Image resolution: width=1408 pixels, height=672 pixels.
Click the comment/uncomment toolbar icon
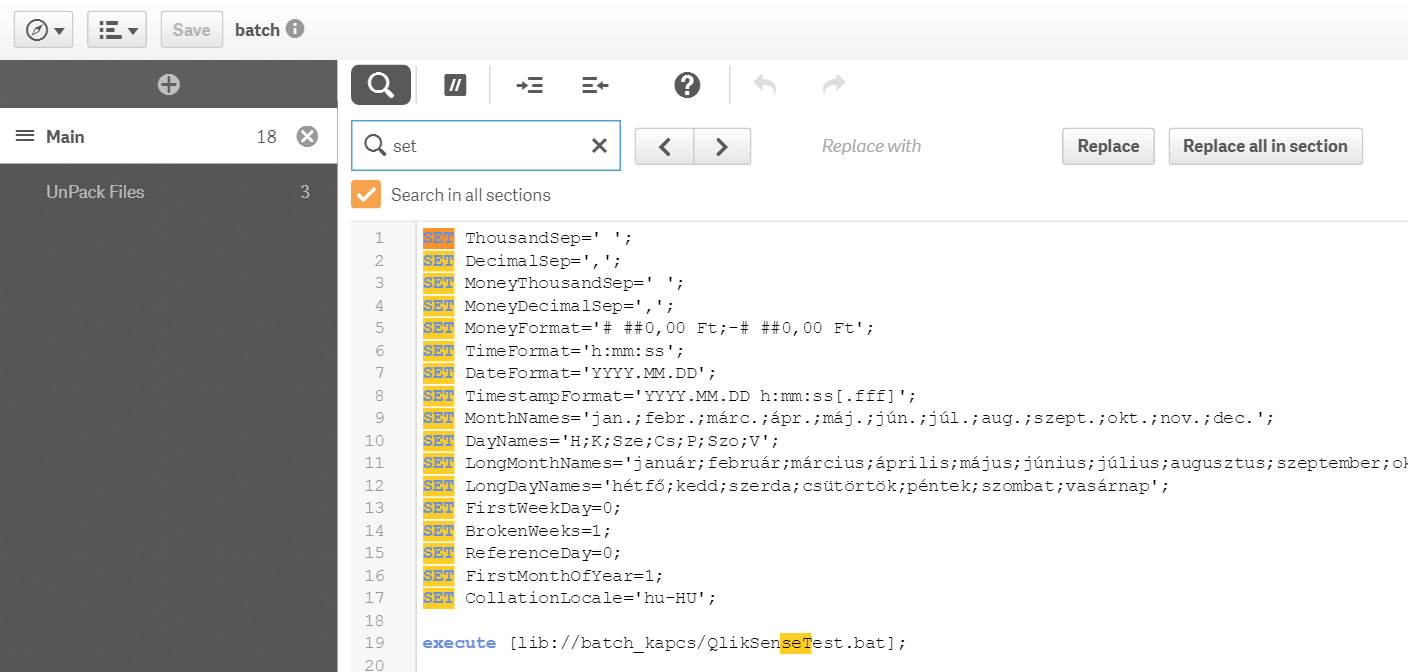[455, 85]
